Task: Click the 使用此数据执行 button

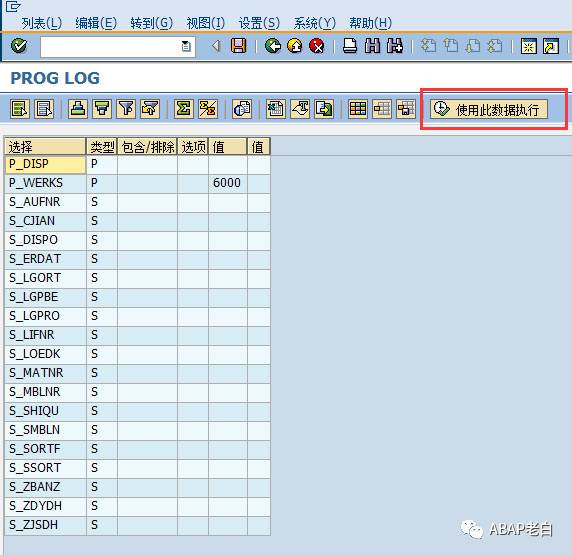Action: click(489, 109)
